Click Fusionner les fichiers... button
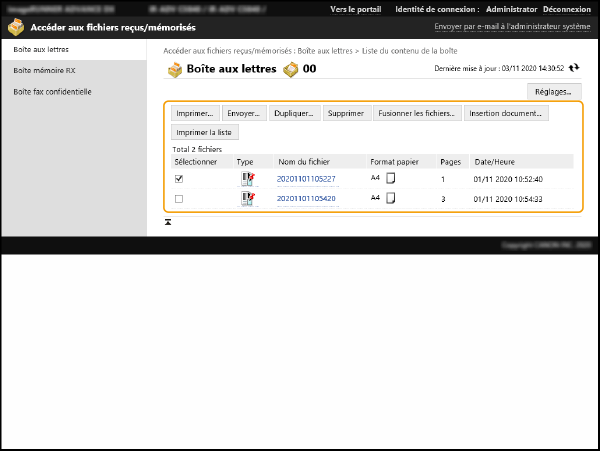 [416, 113]
